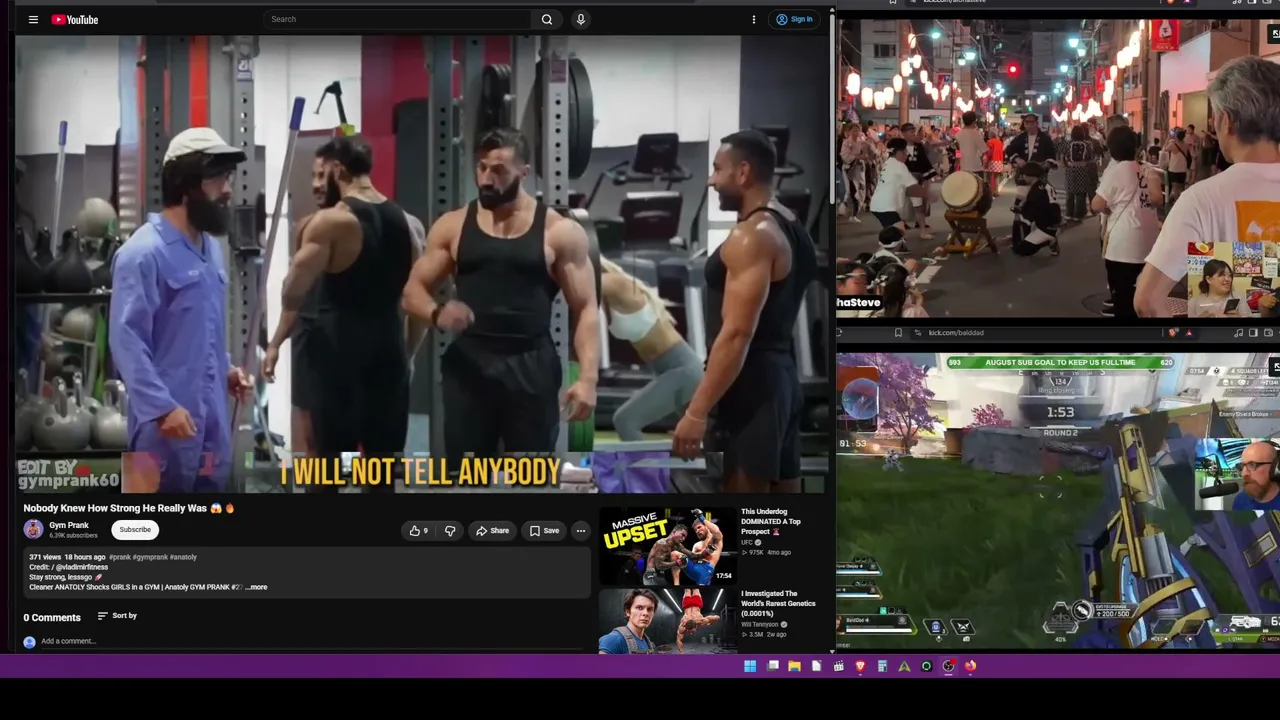
Task: Open Calculator from the taskbar
Action: 882,666
